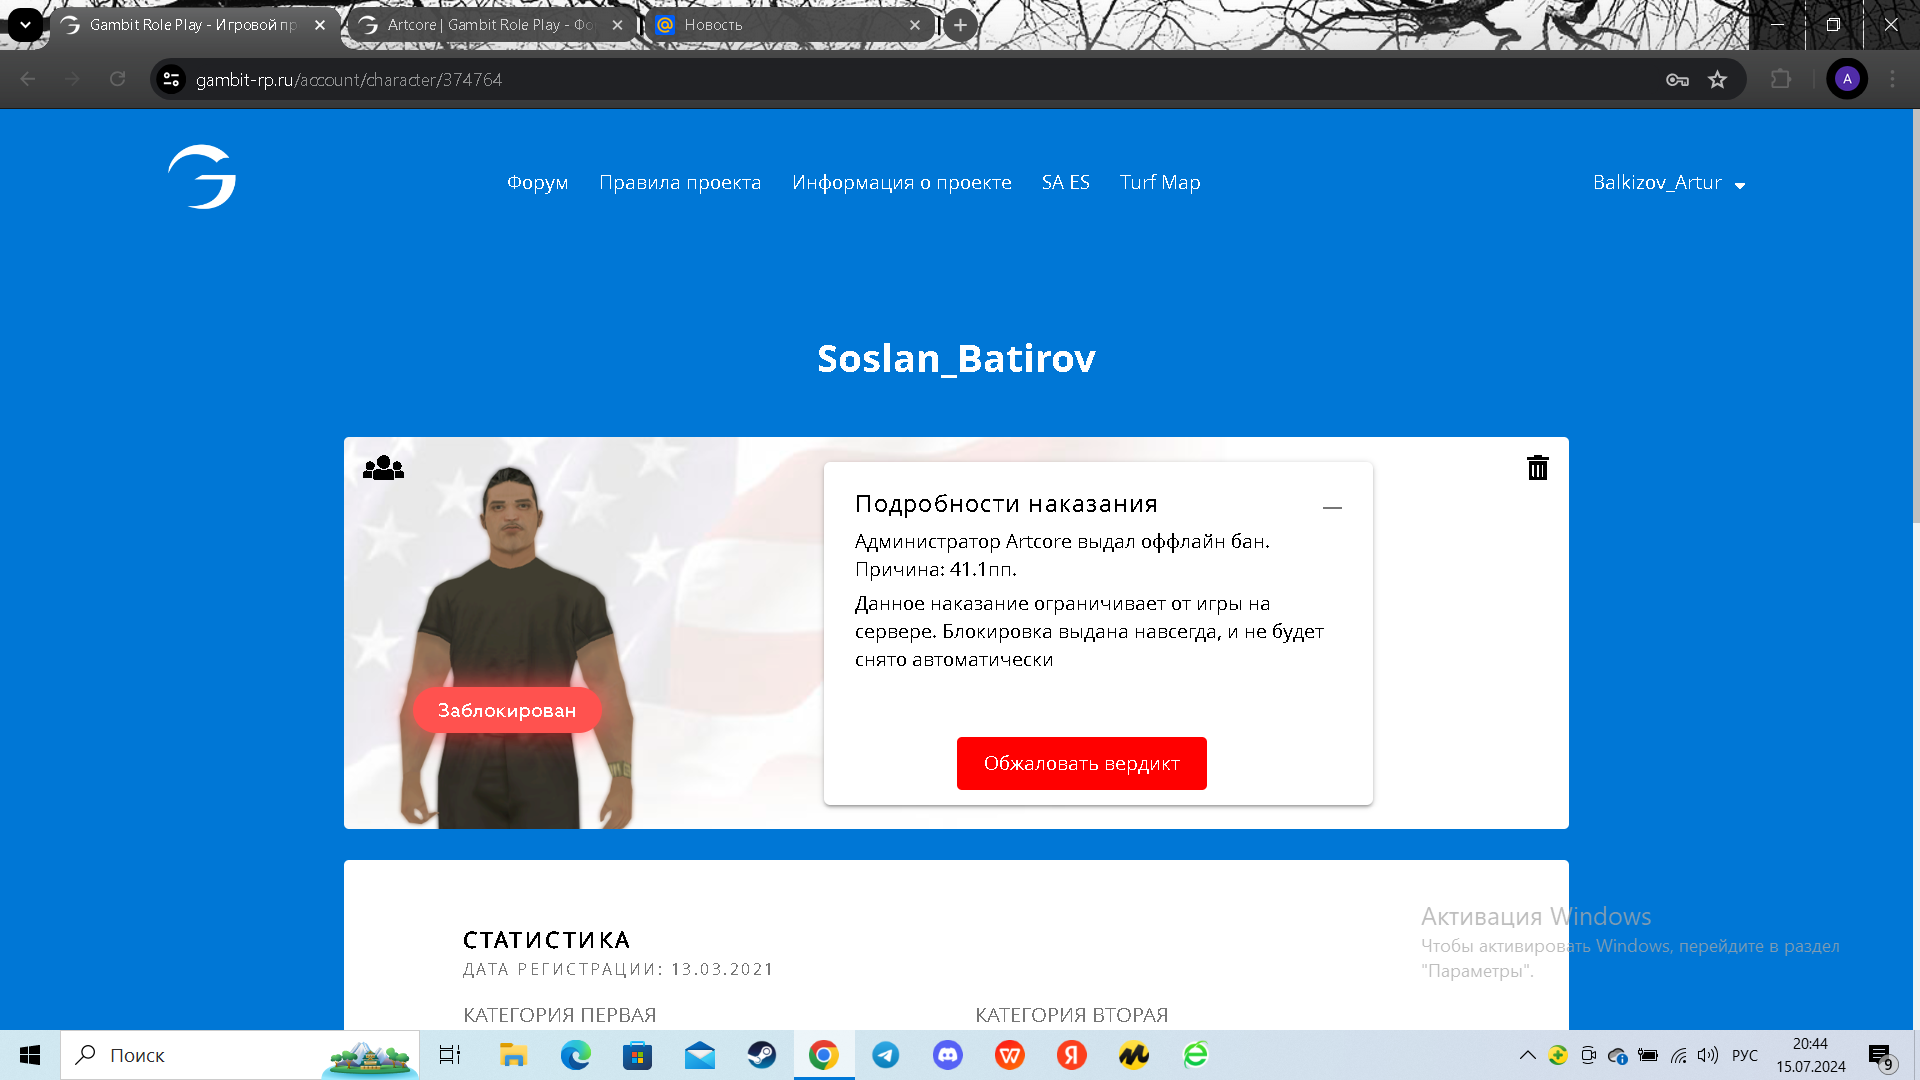1920x1080 pixels.
Task: Click the Обжаловать вердикт button
Action: (1081, 764)
